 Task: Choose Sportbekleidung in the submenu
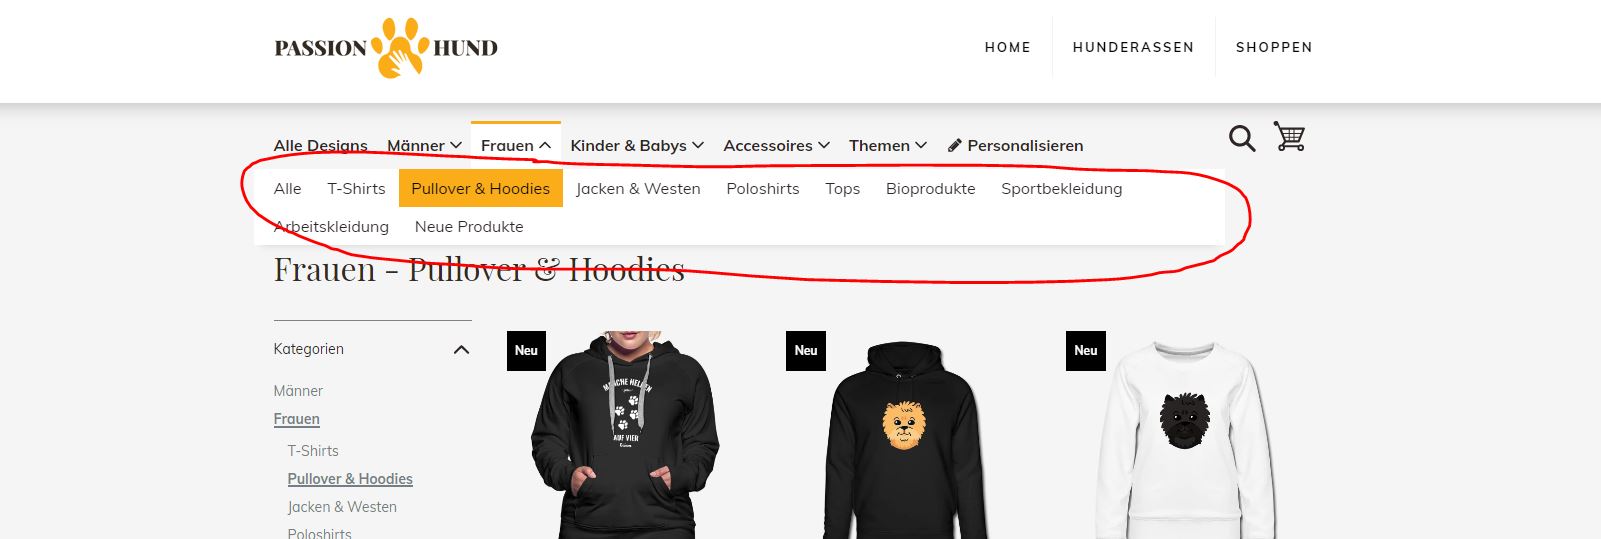tap(1062, 188)
